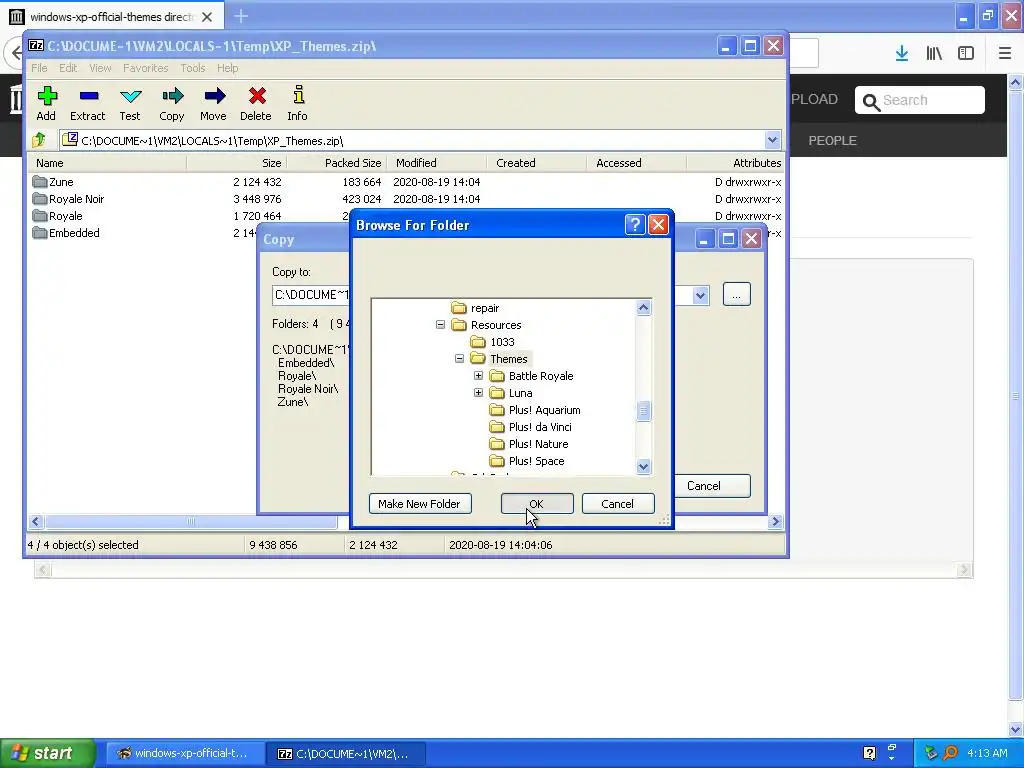Select the Plus! Nature folder
The width and height of the screenshot is (1024, 768).
[x=538, y=444]
